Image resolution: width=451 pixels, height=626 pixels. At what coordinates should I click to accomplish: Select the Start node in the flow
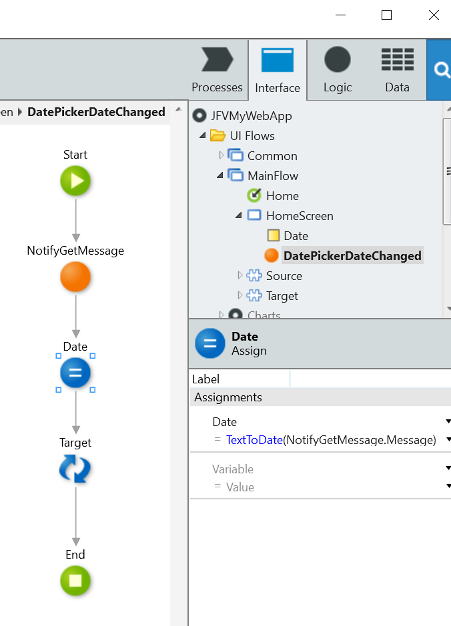pyautogui.click(x=75, y=181)
